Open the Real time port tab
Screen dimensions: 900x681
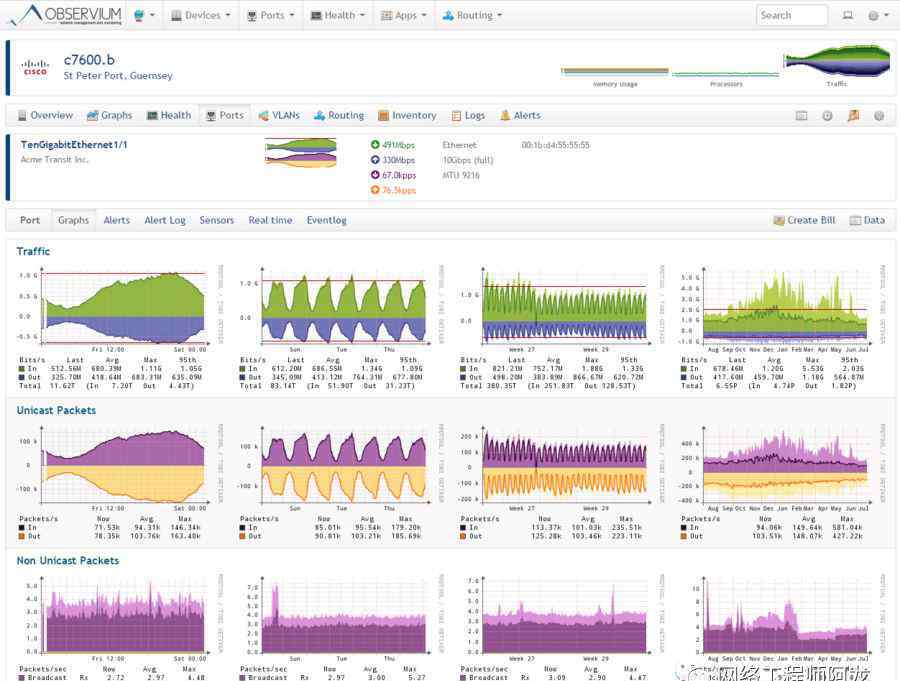click(270, 220)
